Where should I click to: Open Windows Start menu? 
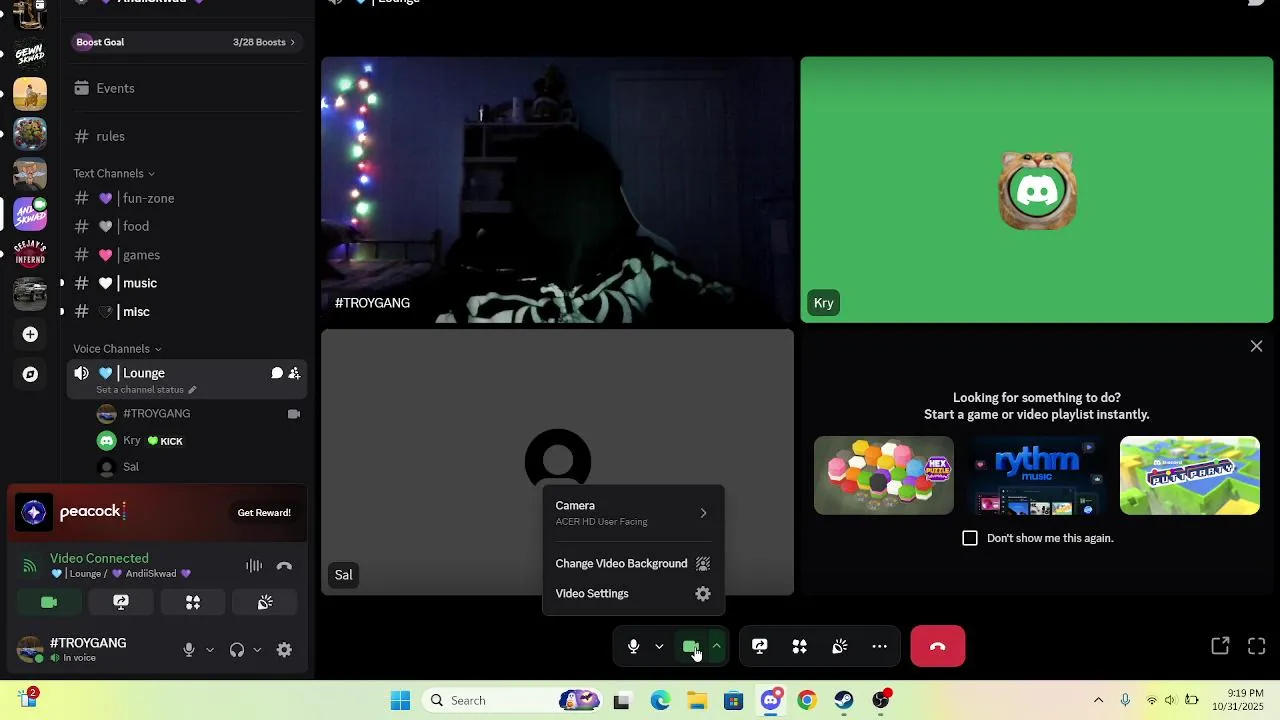click(x=400, y=701)
